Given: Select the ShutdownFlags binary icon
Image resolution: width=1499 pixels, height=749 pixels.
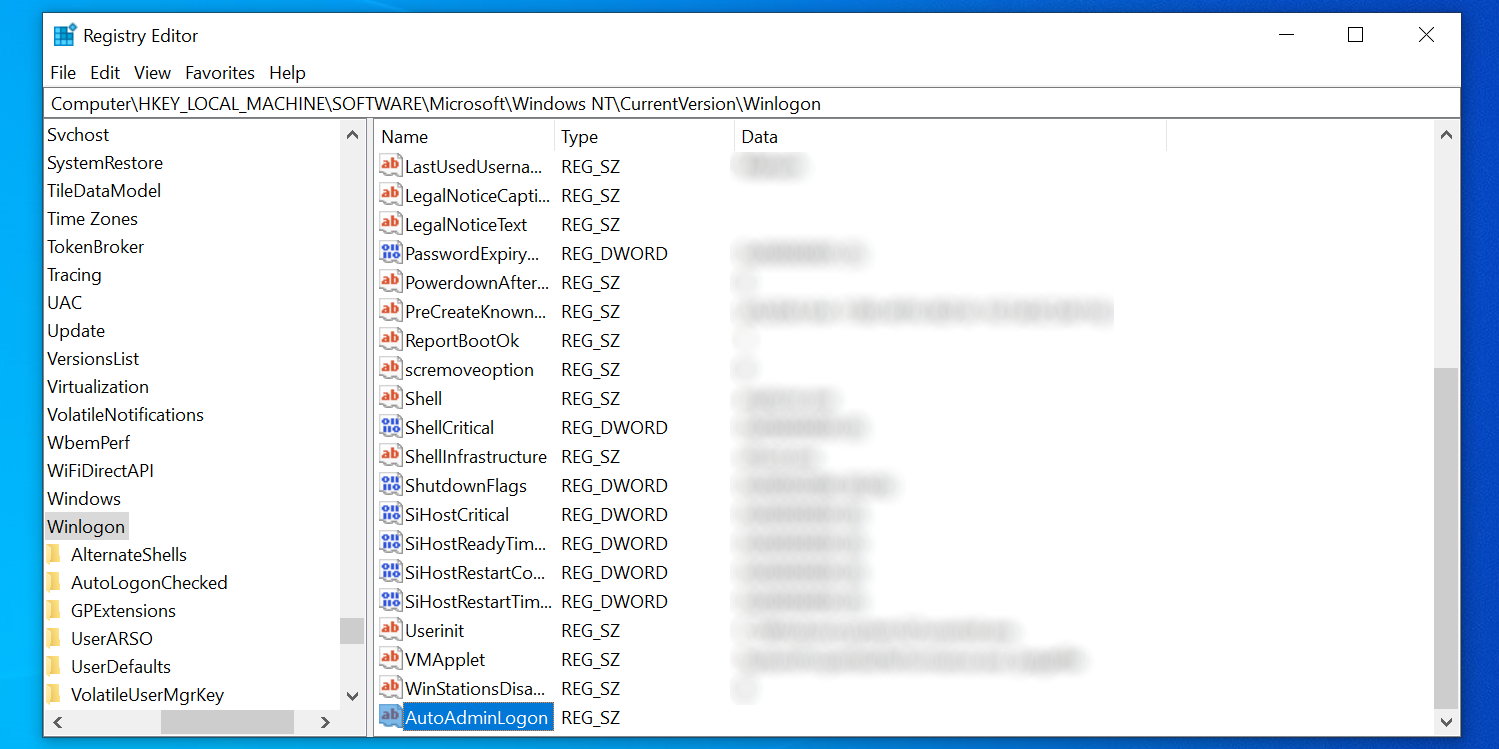Looking at the screenshot, I should point(390,485).
